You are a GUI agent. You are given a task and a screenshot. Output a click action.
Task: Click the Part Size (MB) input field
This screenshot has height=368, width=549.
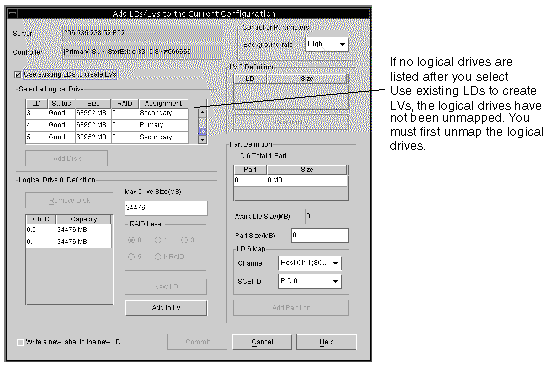coord(320,235)
